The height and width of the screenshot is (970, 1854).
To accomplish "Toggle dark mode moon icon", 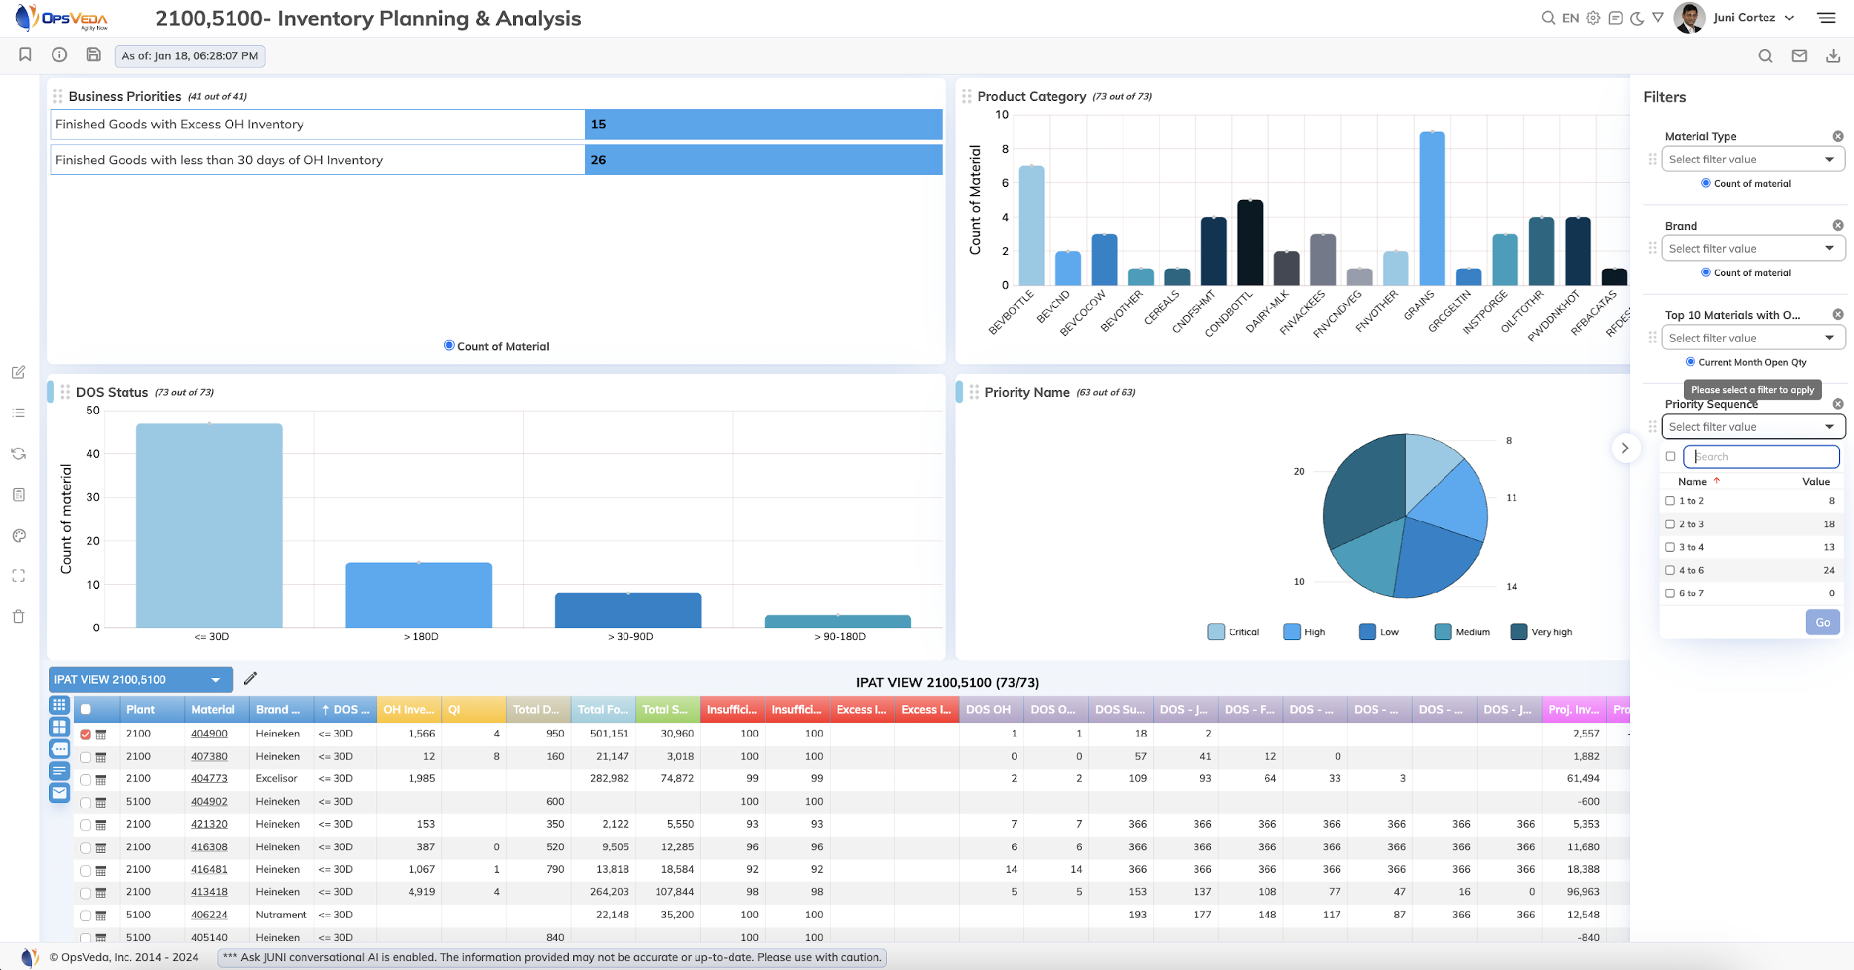I will click(1637, 18).
